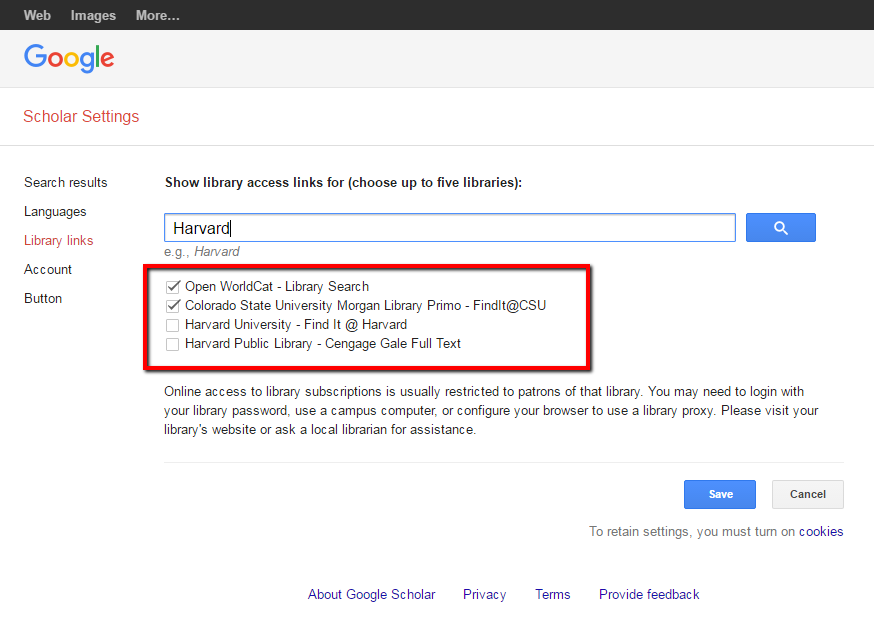Check Harvard Public Library - Cengage Gale
Screen dimensions: 874x626
click(x=173, y=344)
